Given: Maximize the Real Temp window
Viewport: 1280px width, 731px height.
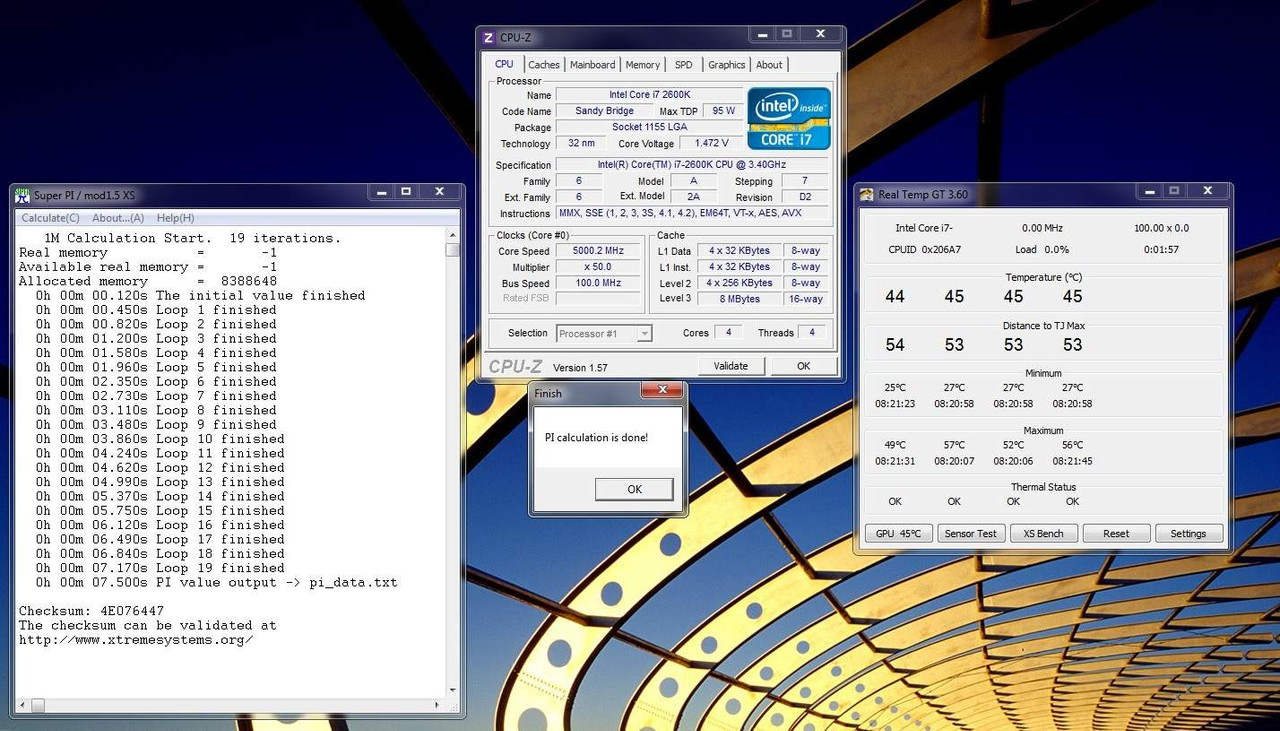Looking at the screenshot, I should click(1174, 191).
